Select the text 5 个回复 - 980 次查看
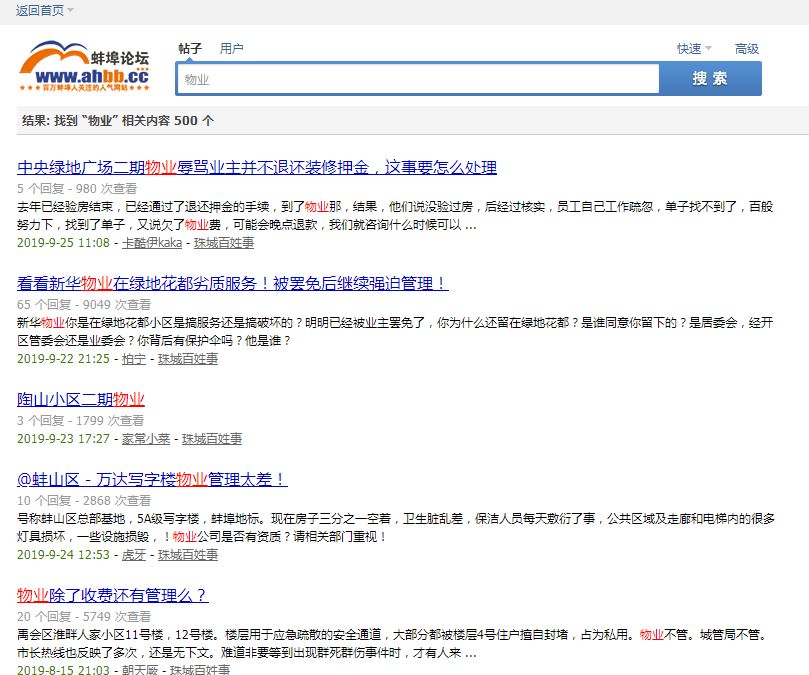 [x=77, y=188]
